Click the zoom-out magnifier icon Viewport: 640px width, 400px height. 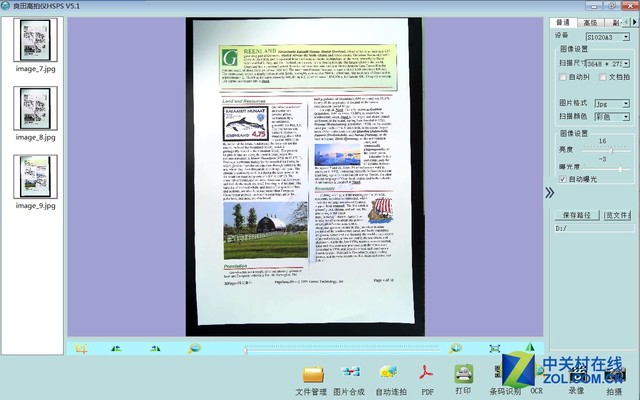coord(195,348)
